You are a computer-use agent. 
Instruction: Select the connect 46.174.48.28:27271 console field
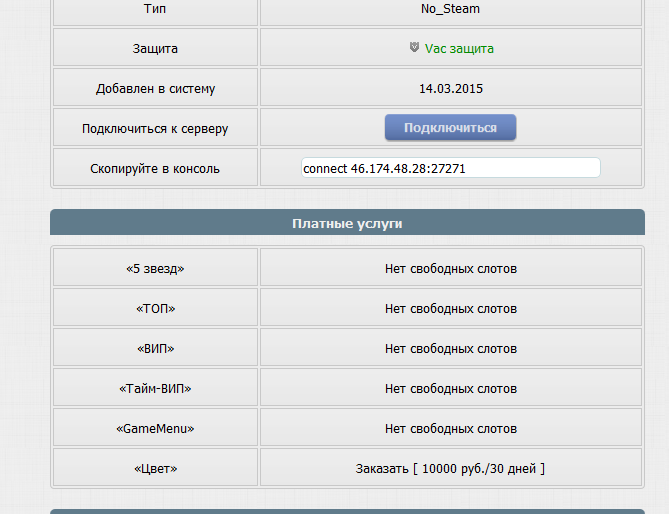(x=451, y=168)
